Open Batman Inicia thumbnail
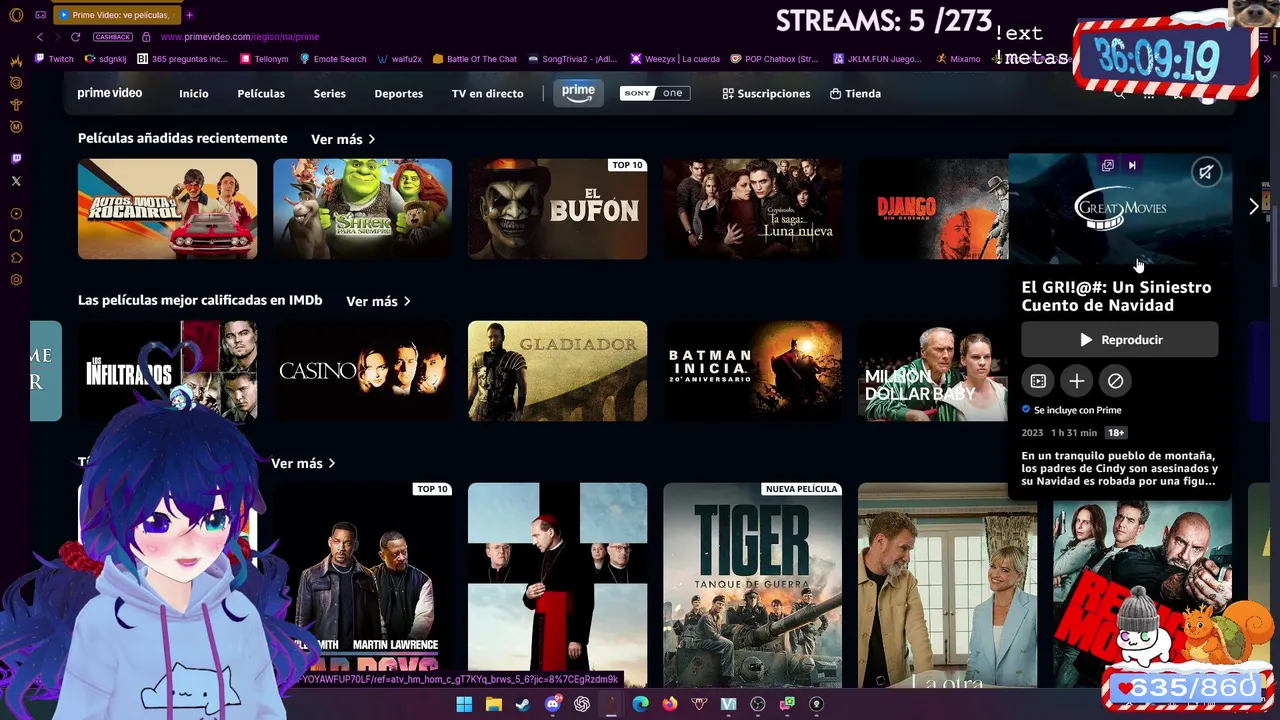Screen dimensions: 1280x720 [752, 371]
